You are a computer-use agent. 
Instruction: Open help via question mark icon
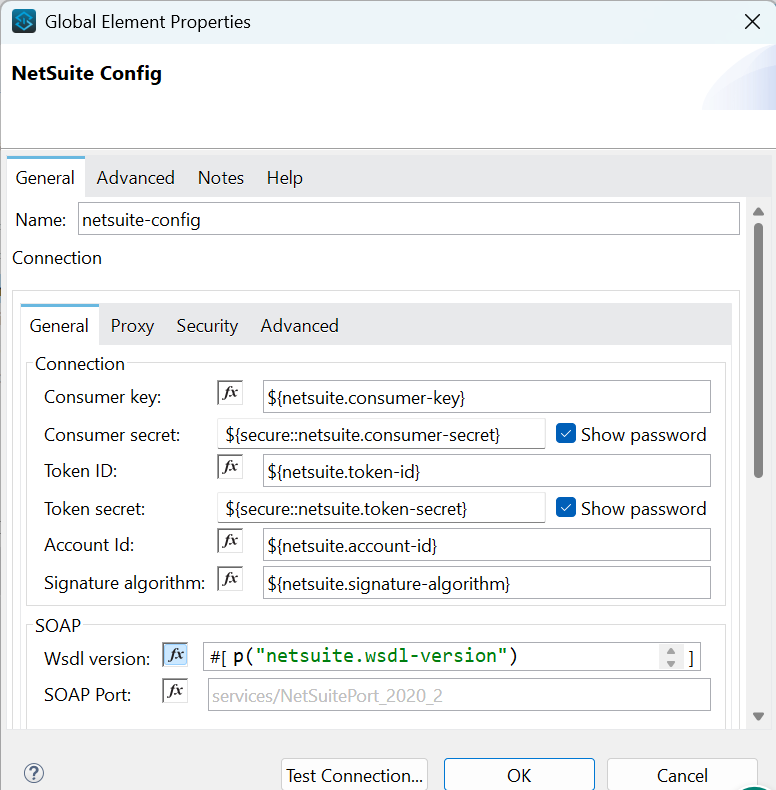click(x=34, y=773)
